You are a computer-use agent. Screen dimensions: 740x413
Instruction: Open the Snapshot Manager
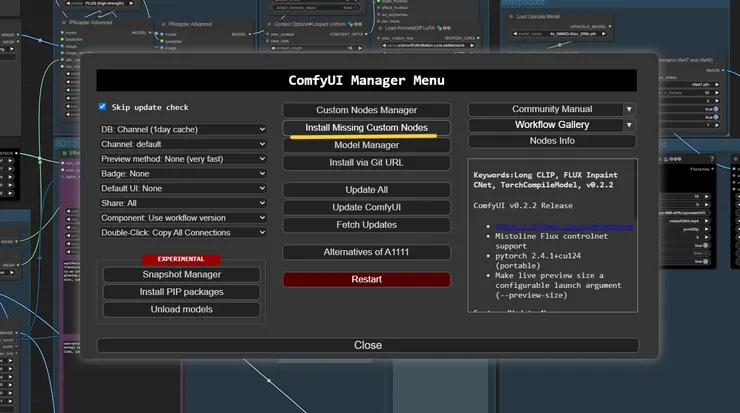pos(182,274)
